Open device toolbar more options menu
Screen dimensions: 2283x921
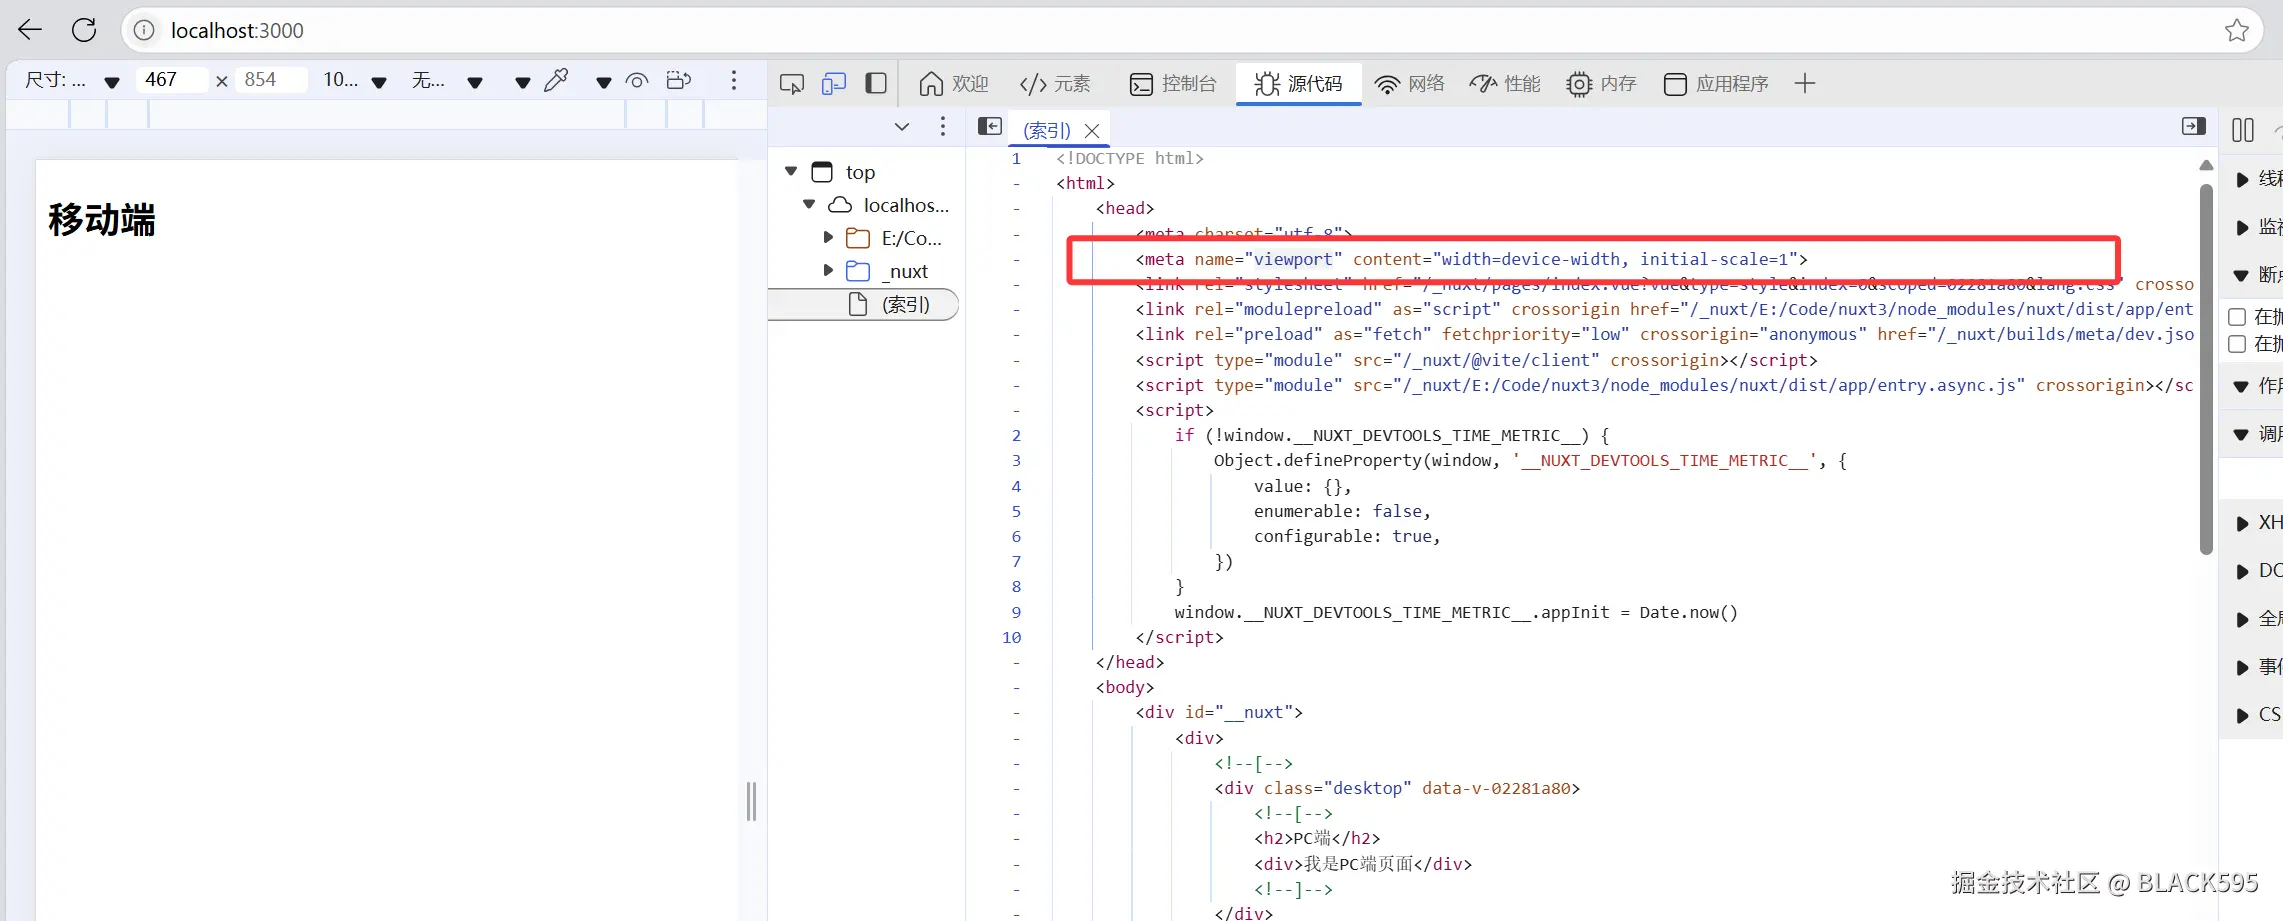coord(734,80)
